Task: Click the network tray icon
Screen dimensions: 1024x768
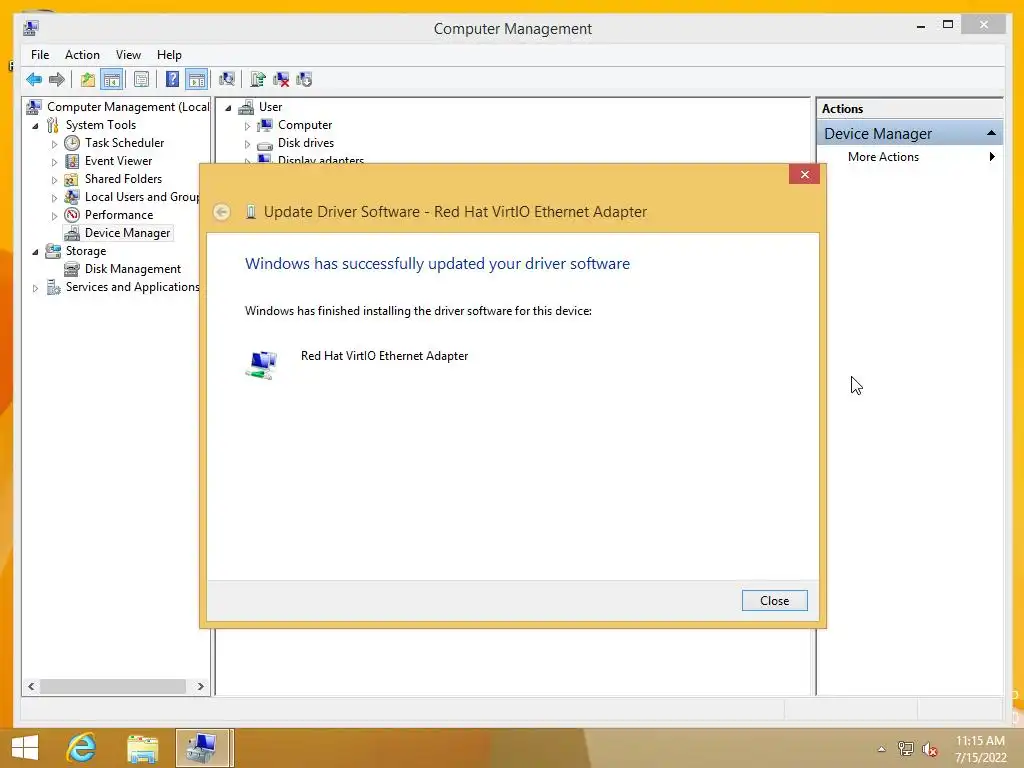Action: pos(906,749)
